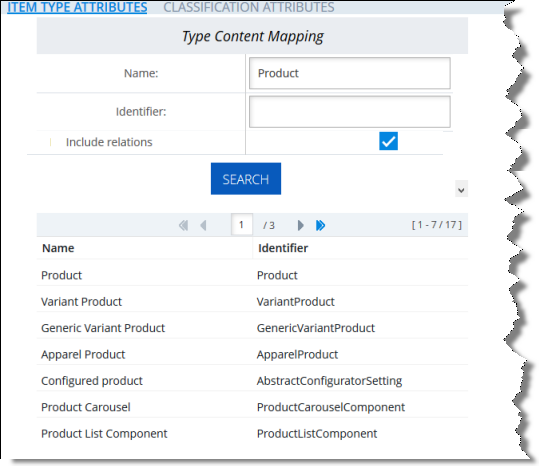Go to first page of results
The width and height of the screenshot is (539, 469).
point(184,225)
